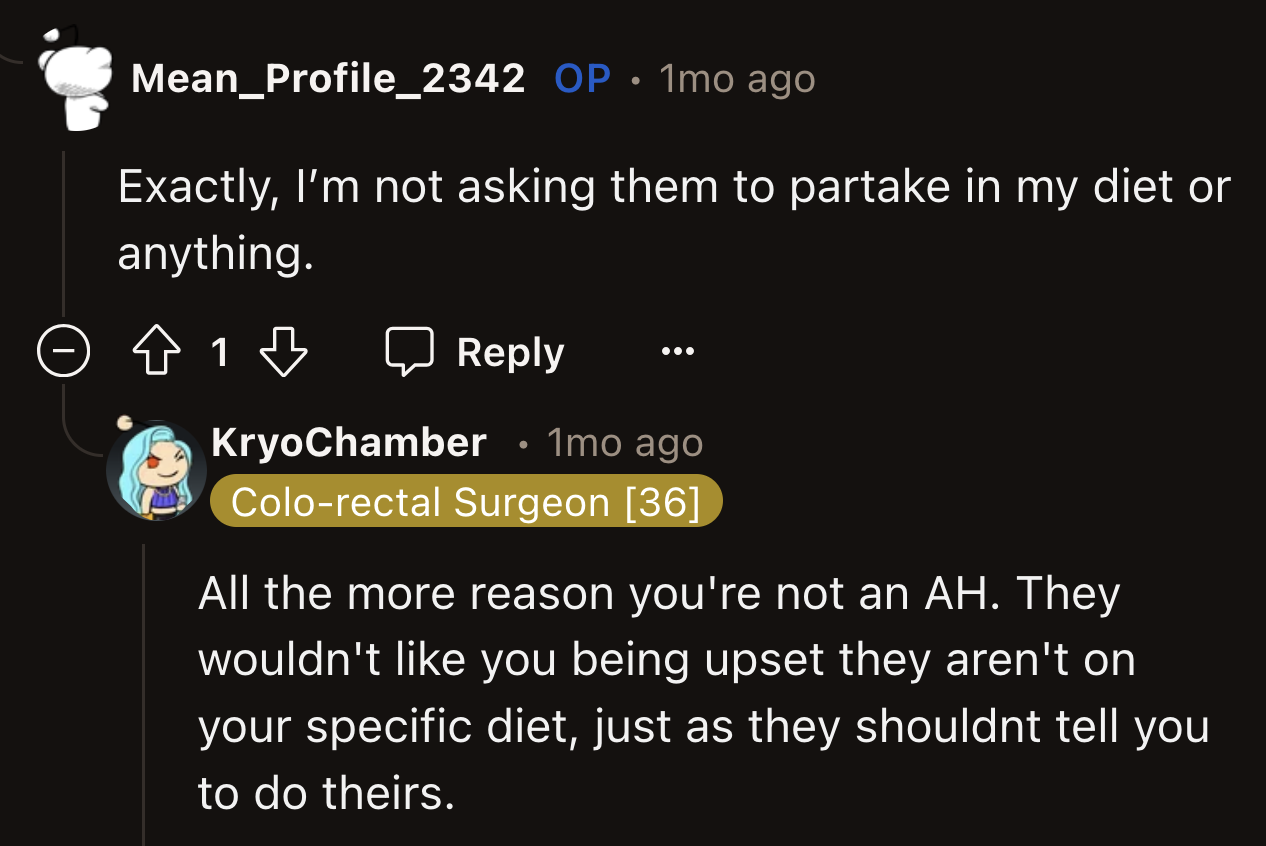The width and height of the screenshot is (1266, 846).
Task: Click the blue OP badge
Action: click(x=582, y=78)
